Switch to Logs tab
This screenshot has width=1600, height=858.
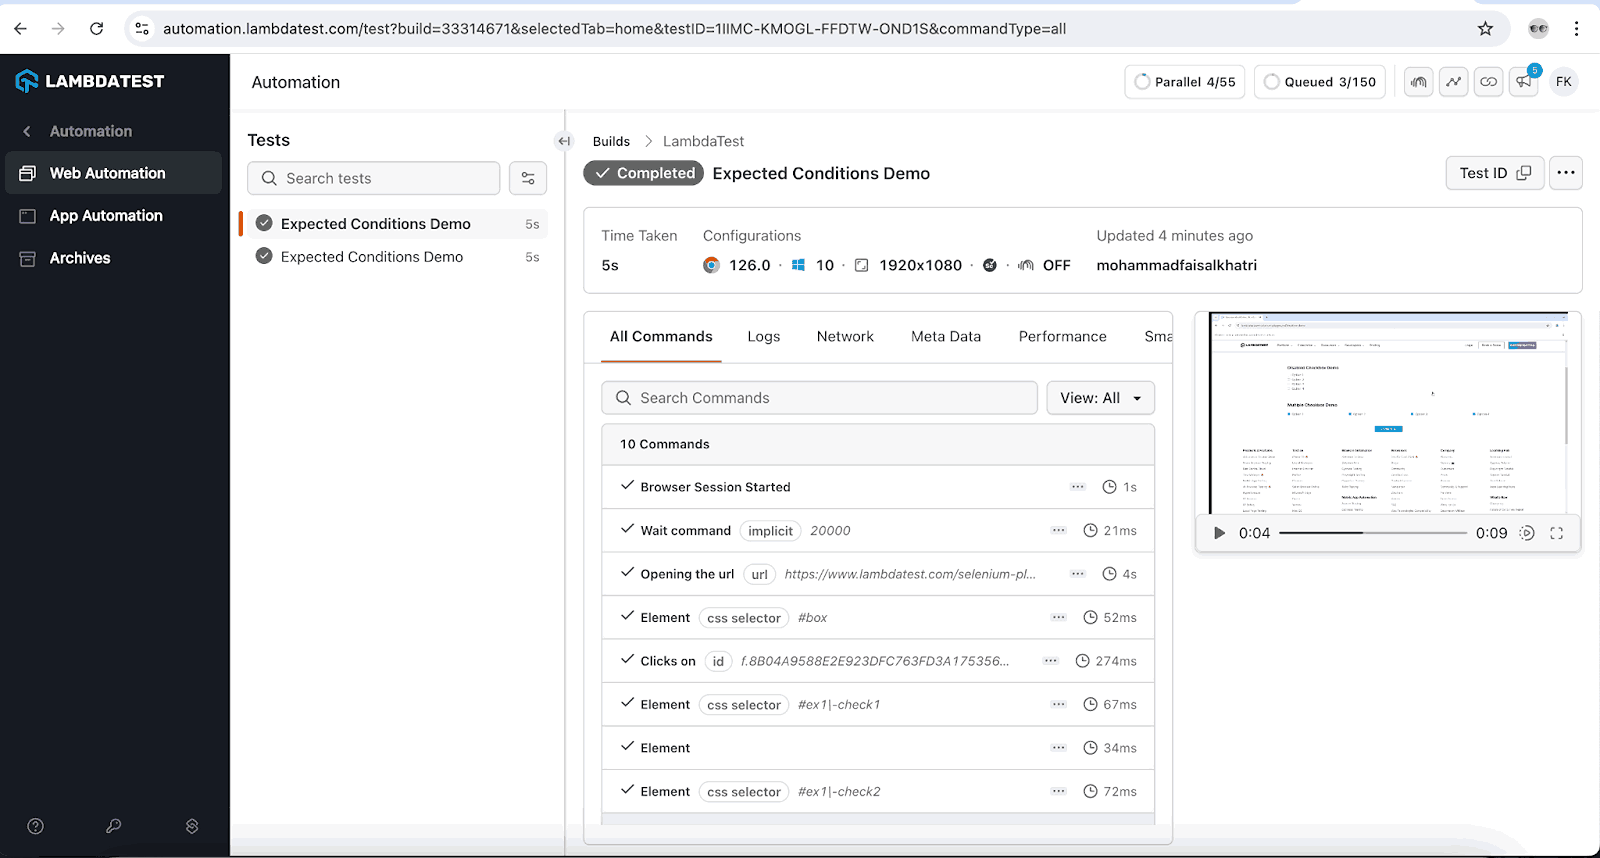(764, 337)
